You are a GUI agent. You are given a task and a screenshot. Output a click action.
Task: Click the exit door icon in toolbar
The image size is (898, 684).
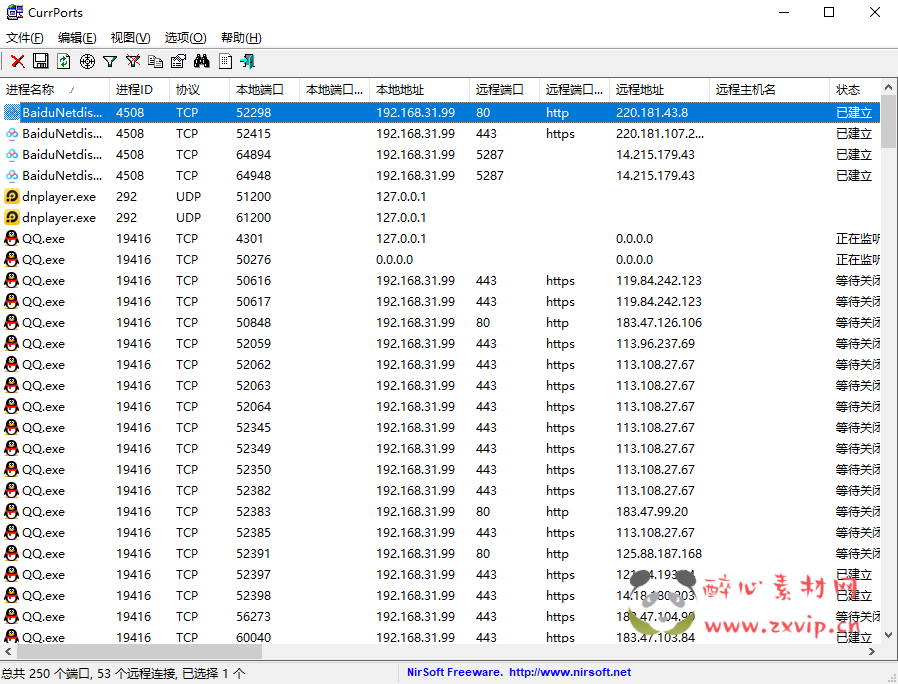(x=247, y=62)
